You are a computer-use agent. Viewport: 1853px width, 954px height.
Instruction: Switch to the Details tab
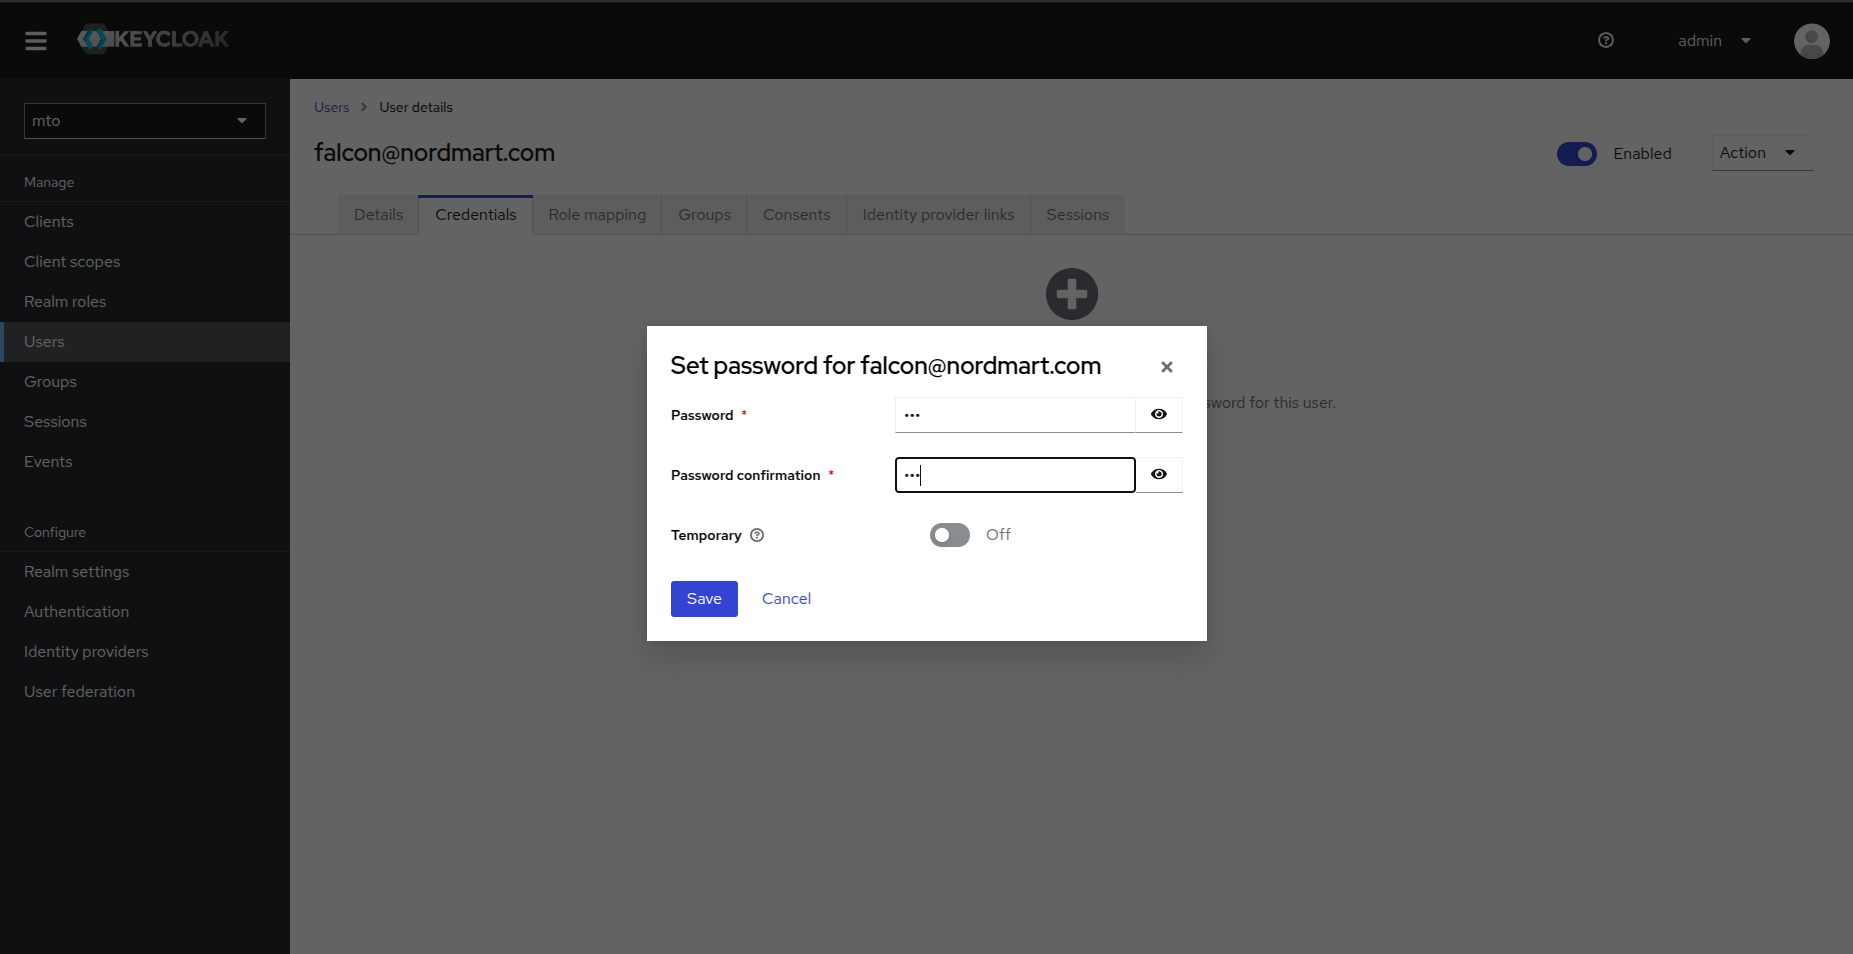[378, 214]
